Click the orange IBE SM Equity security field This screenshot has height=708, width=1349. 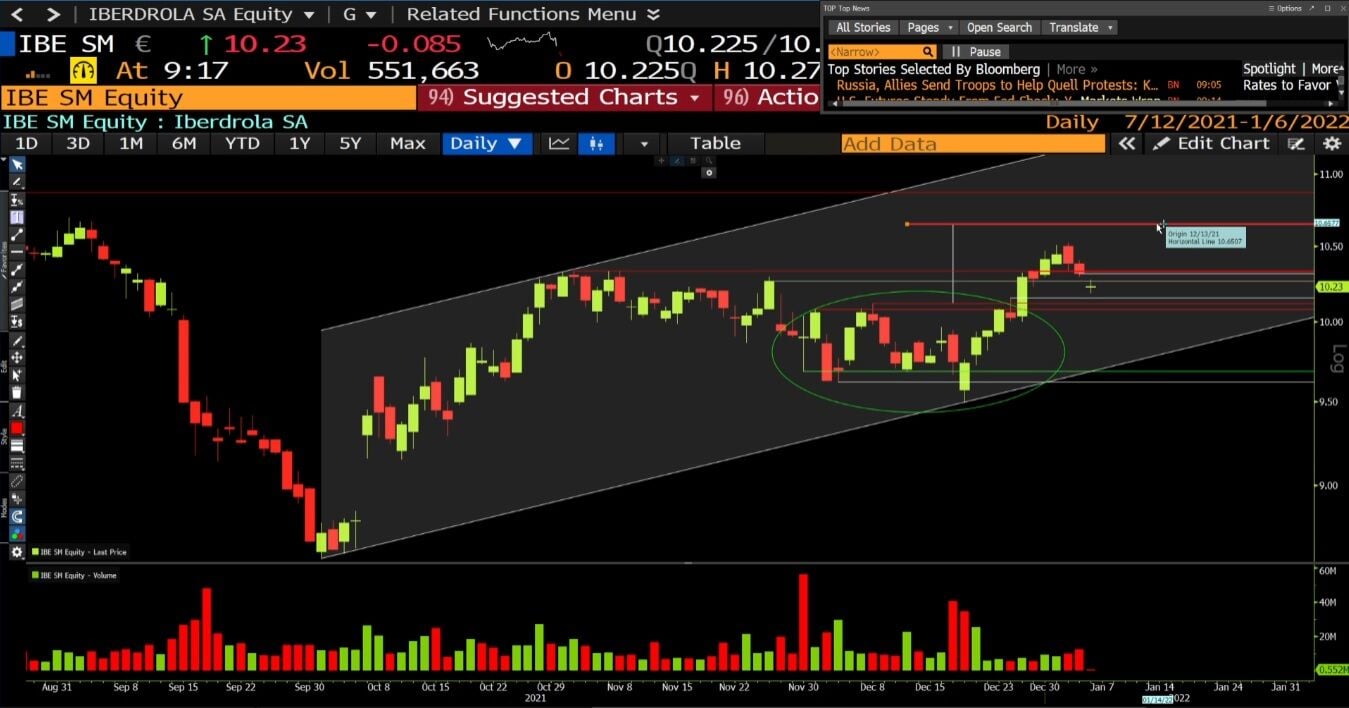[x=208, y=97]
